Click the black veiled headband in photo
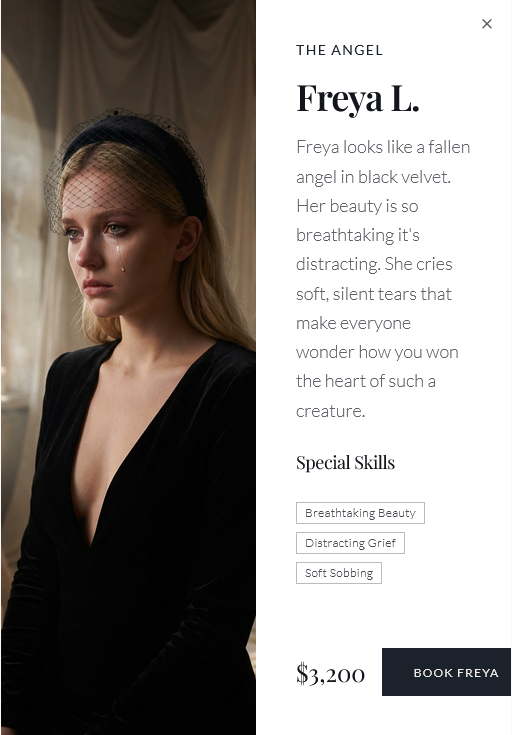This screenshot has width=512, height=735. [x=134, y=155]
